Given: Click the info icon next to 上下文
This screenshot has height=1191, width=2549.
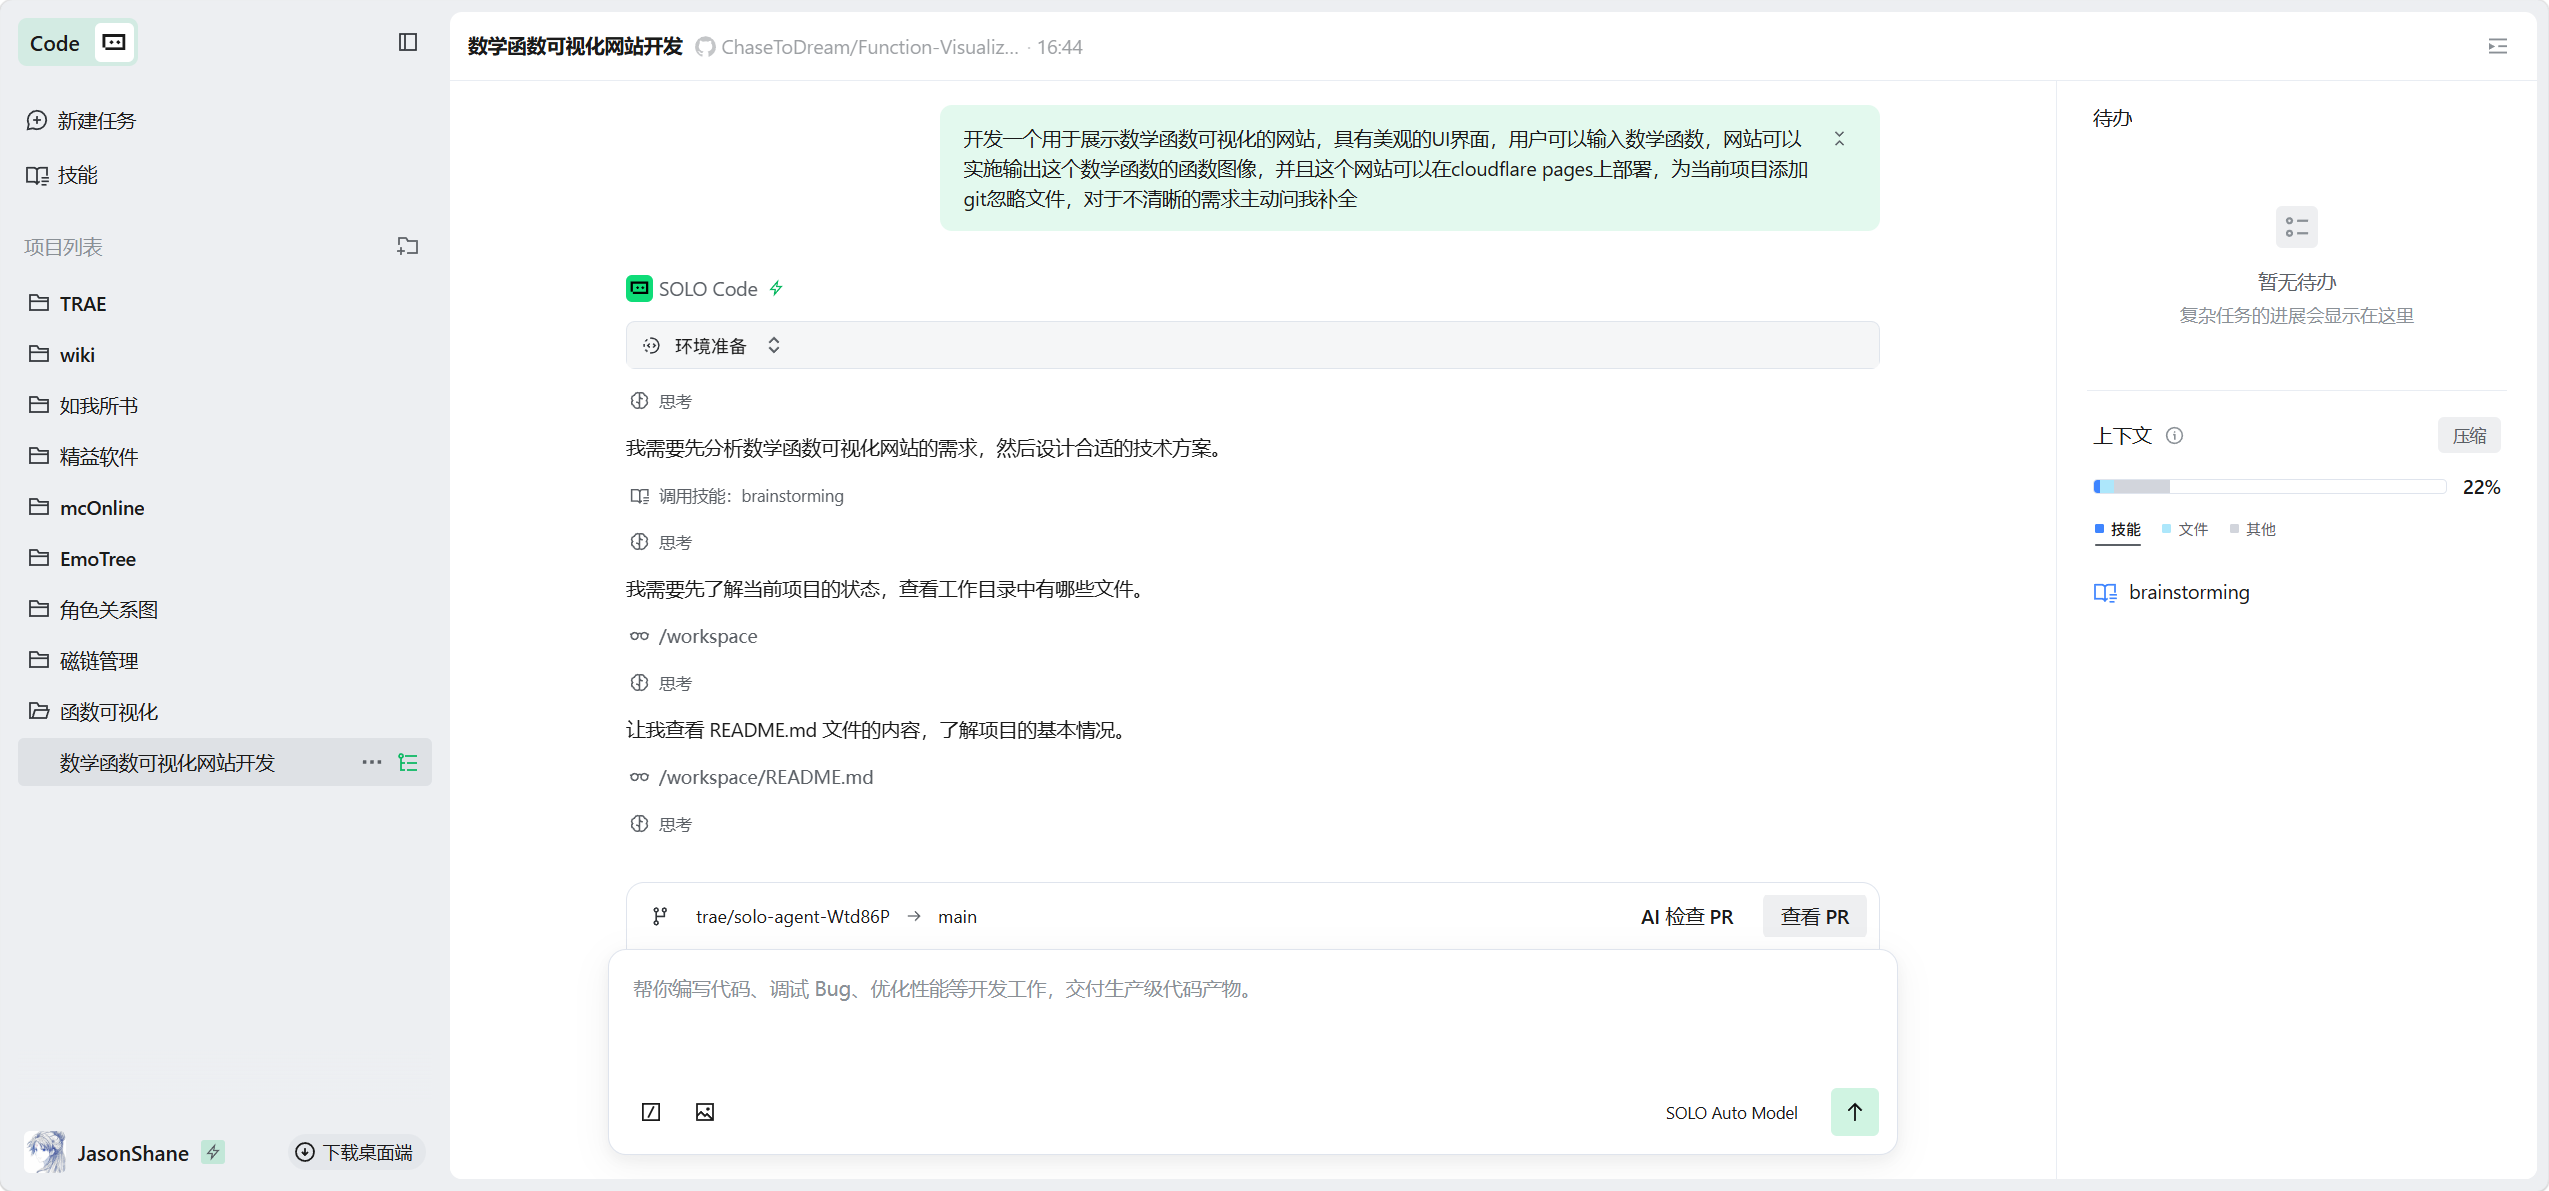Looking at the screenshot, I should coord(2174,436).
